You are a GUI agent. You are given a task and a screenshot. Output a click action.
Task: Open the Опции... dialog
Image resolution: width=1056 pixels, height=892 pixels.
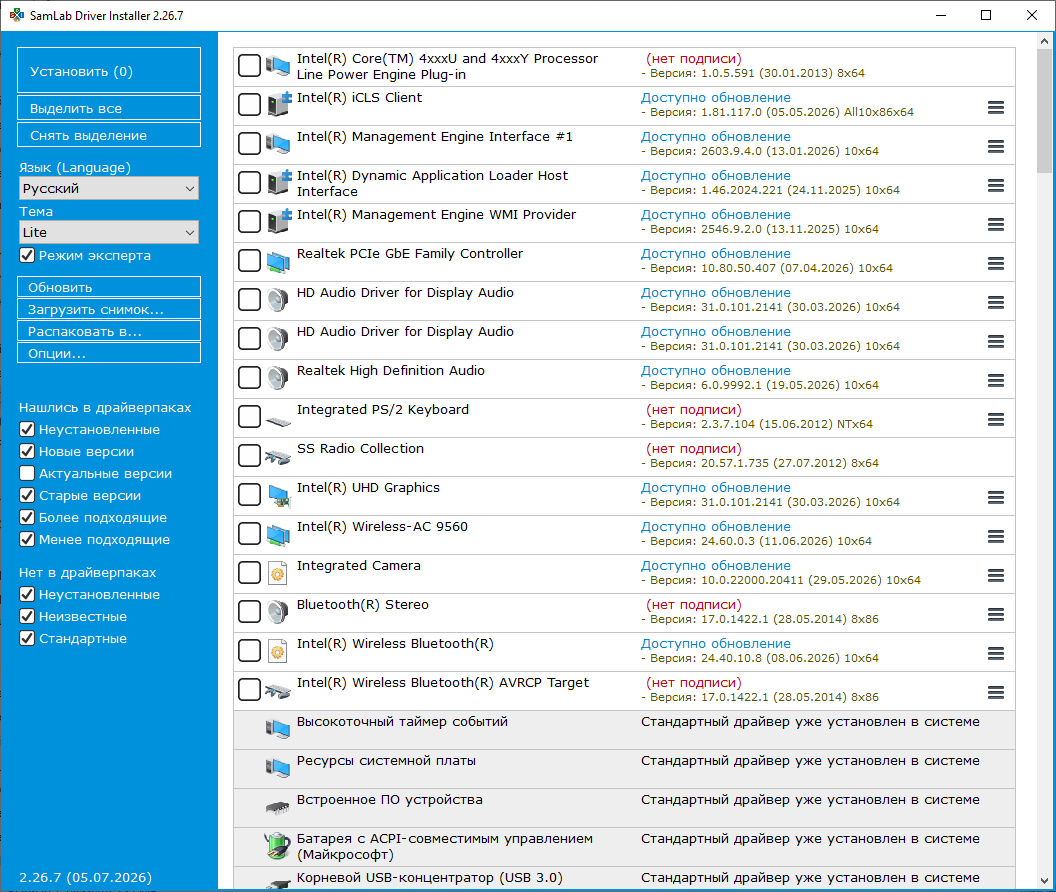point(109,353)
